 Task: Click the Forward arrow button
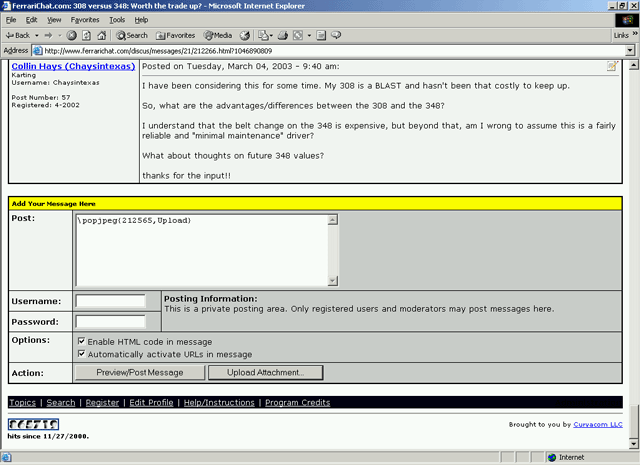[49, 36]
